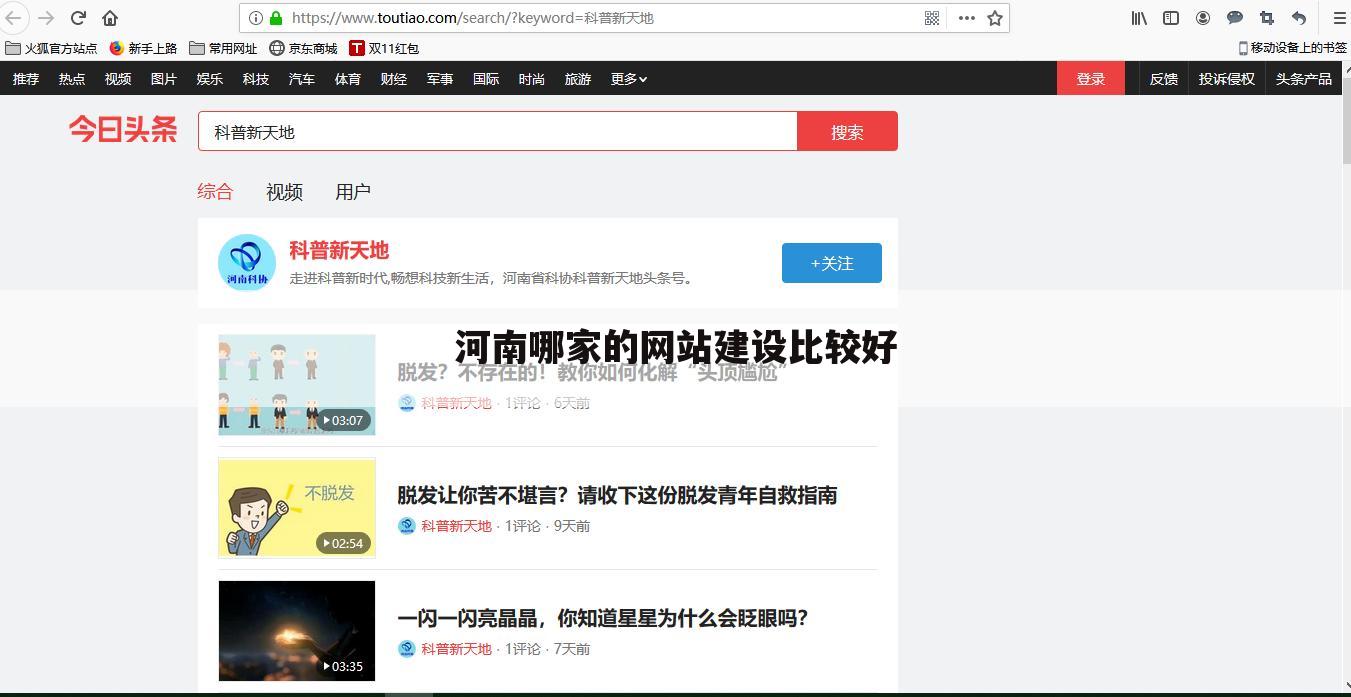Screen dimensions: 1351x697
Task: Click author avatar beside 9天前 result
Action: point(407,526)
